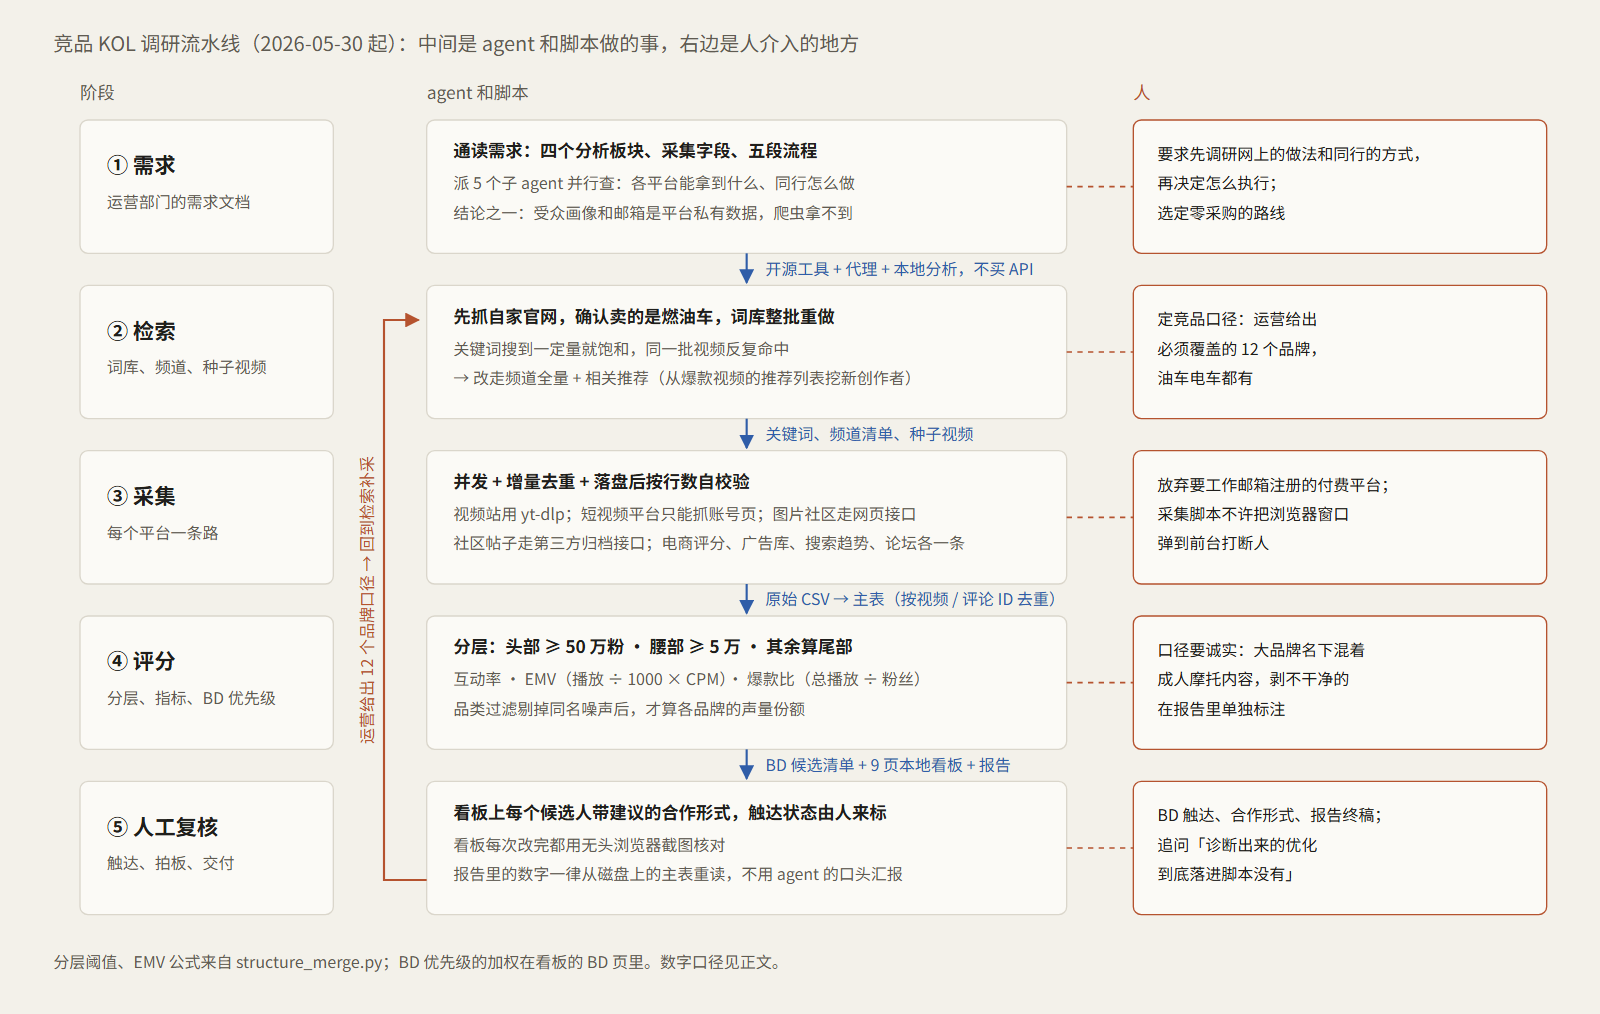Click the column header 人
The width and height of the screenshot is (1600, 1014).
(1142, 93)
